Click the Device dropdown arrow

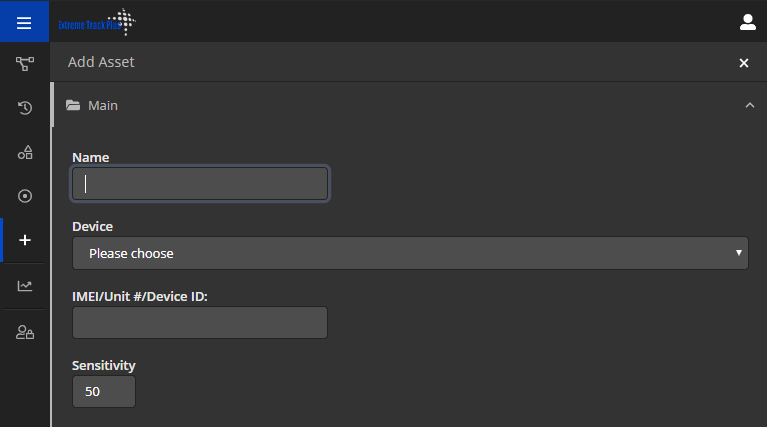coord(739,253)
